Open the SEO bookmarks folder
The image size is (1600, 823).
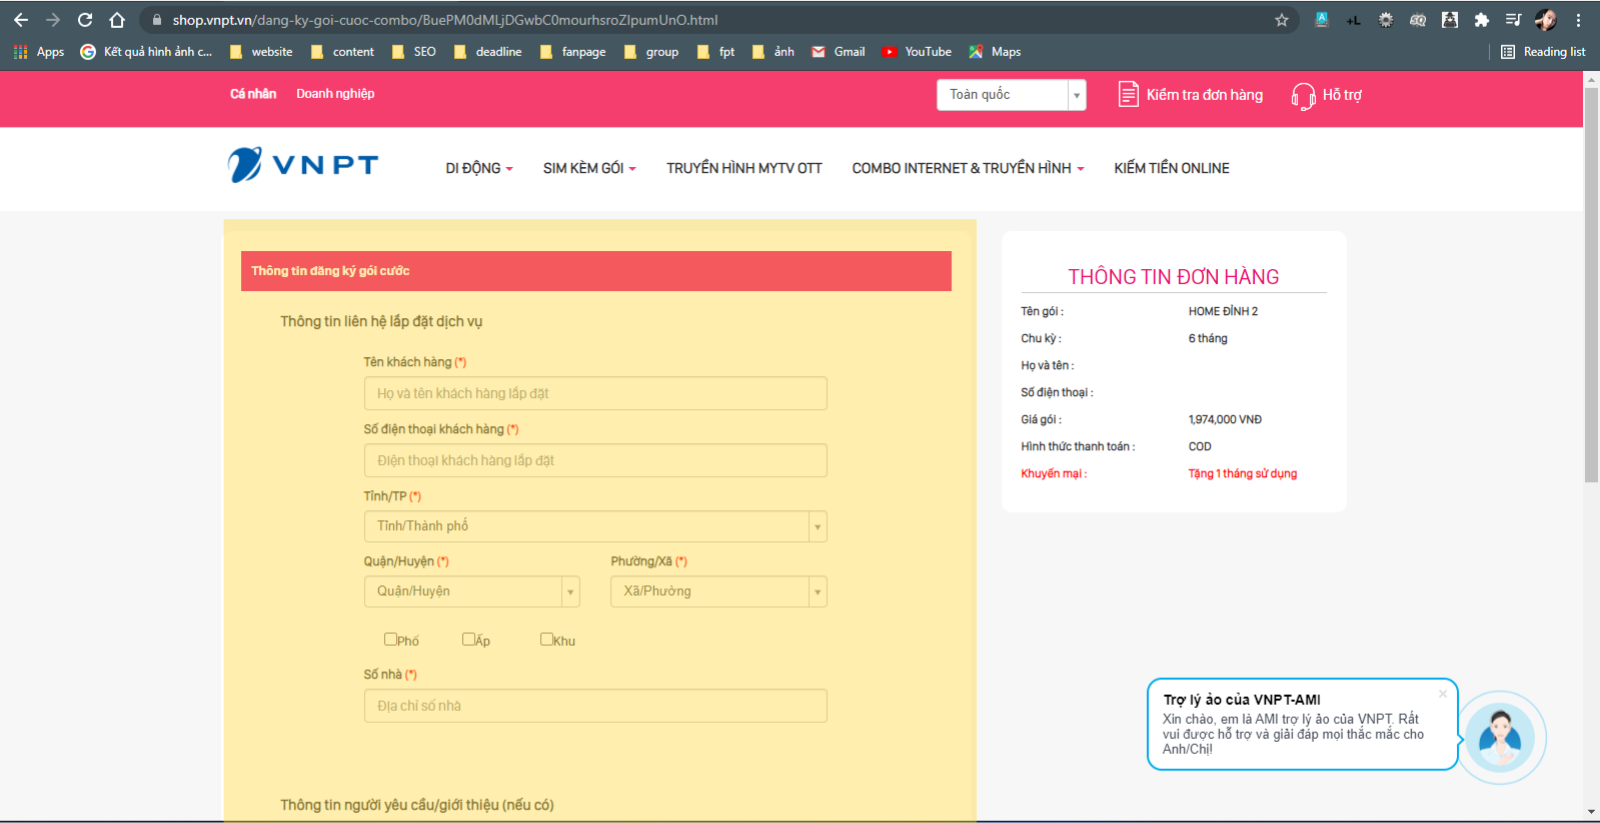click(x=414, y=52)
